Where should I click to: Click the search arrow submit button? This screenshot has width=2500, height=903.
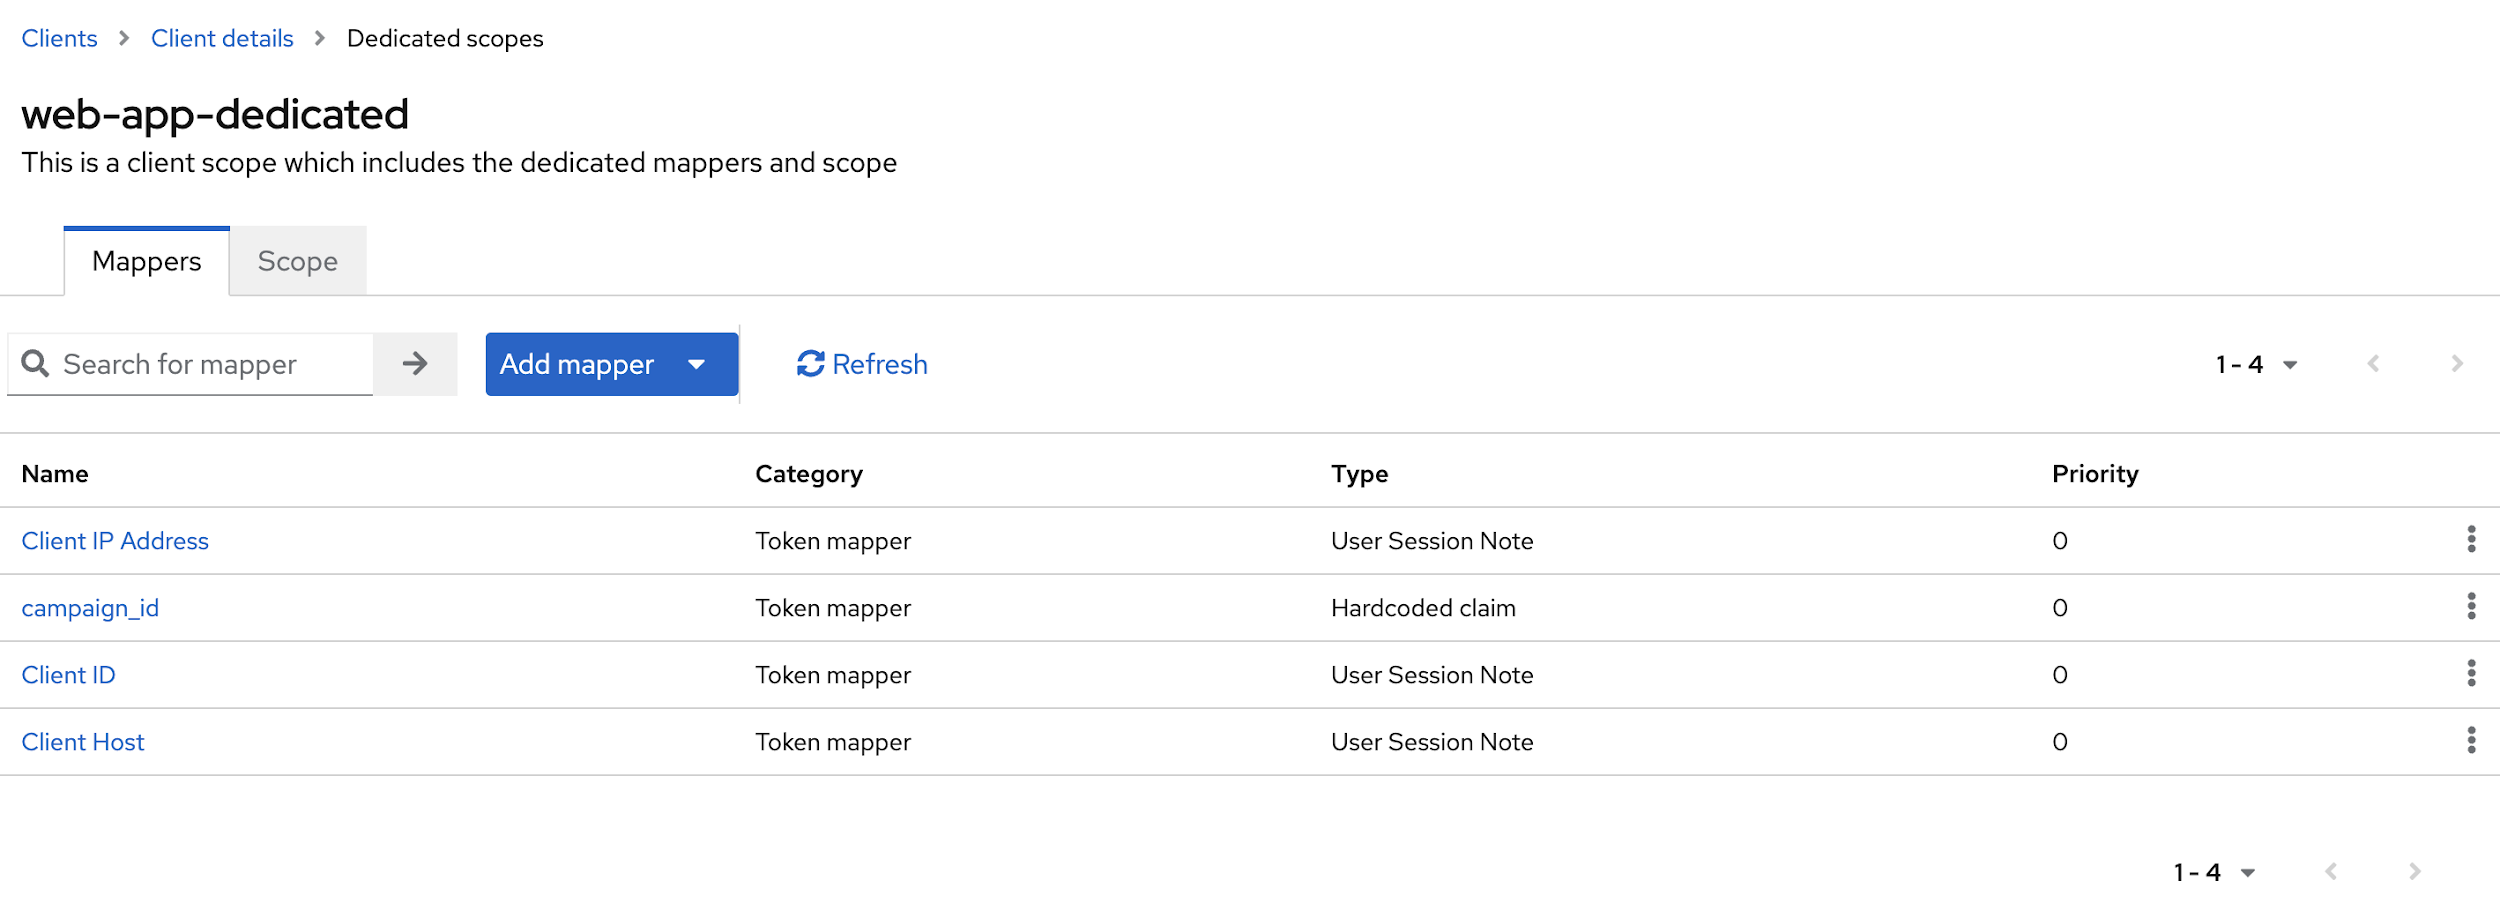coord(415,364)
